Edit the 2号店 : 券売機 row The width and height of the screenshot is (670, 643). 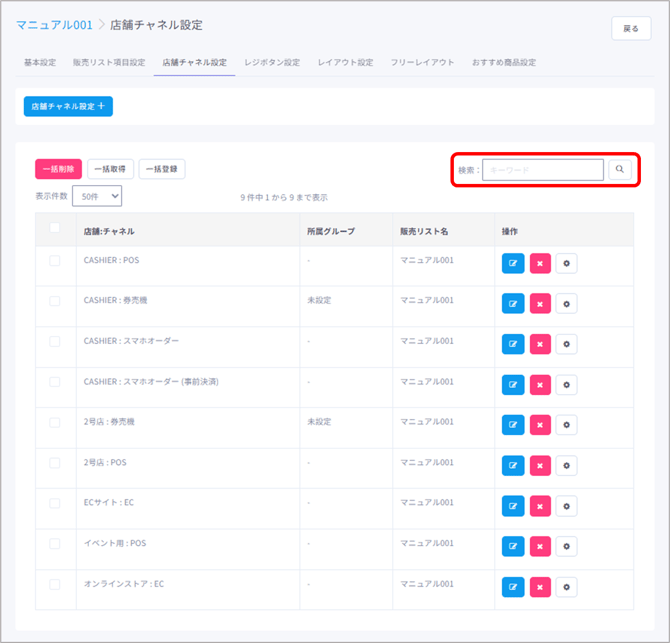(513, 425)
